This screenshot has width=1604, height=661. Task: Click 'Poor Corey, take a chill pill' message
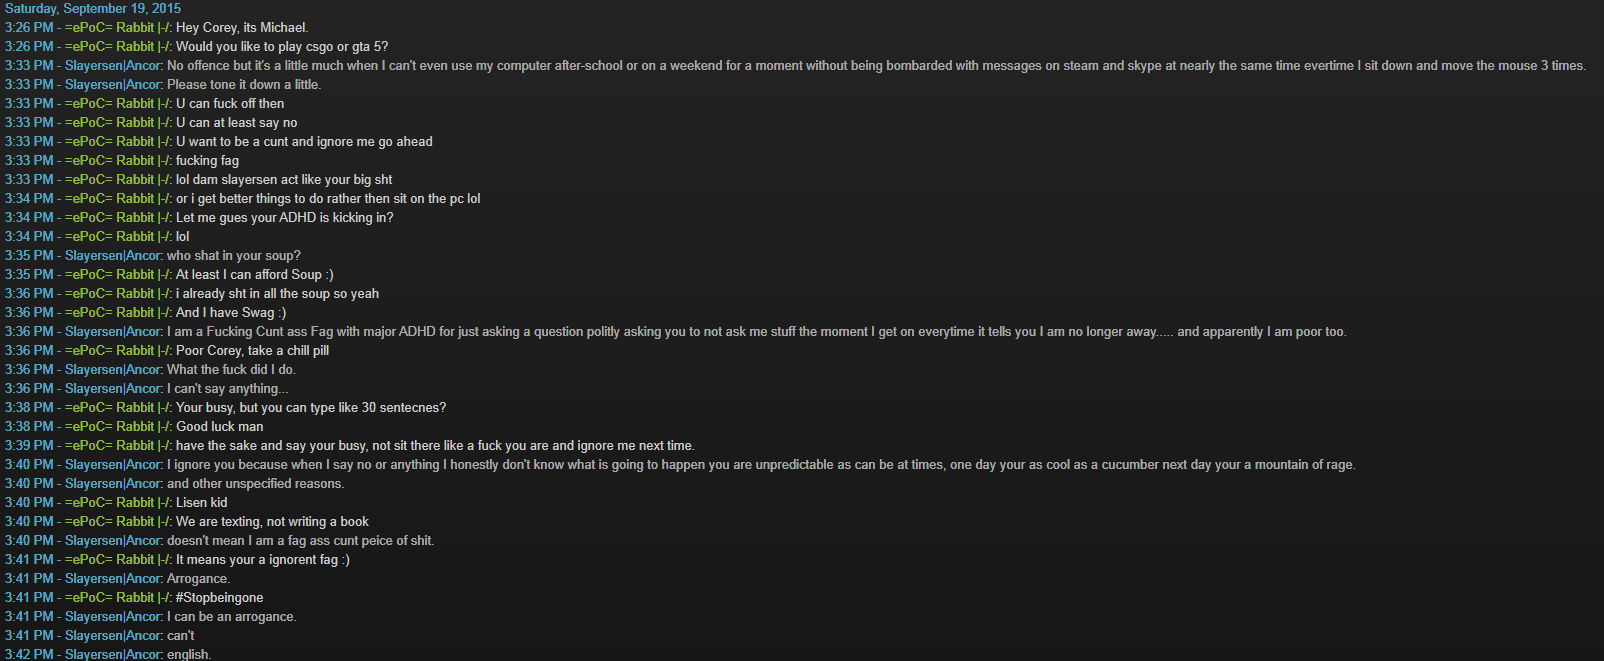(x=253, y=350)
